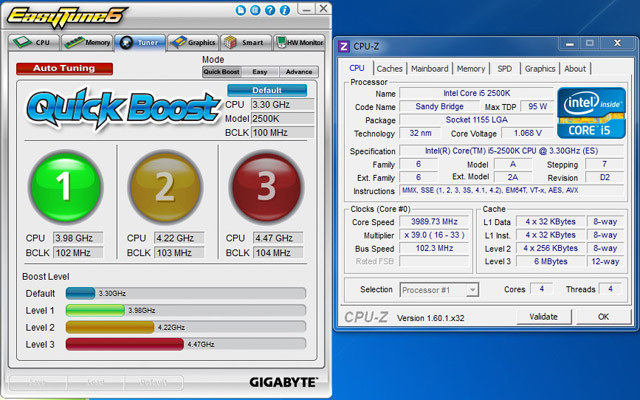Click the GIGABYTE logo in EasyTune6

click(x=283, y=382)
